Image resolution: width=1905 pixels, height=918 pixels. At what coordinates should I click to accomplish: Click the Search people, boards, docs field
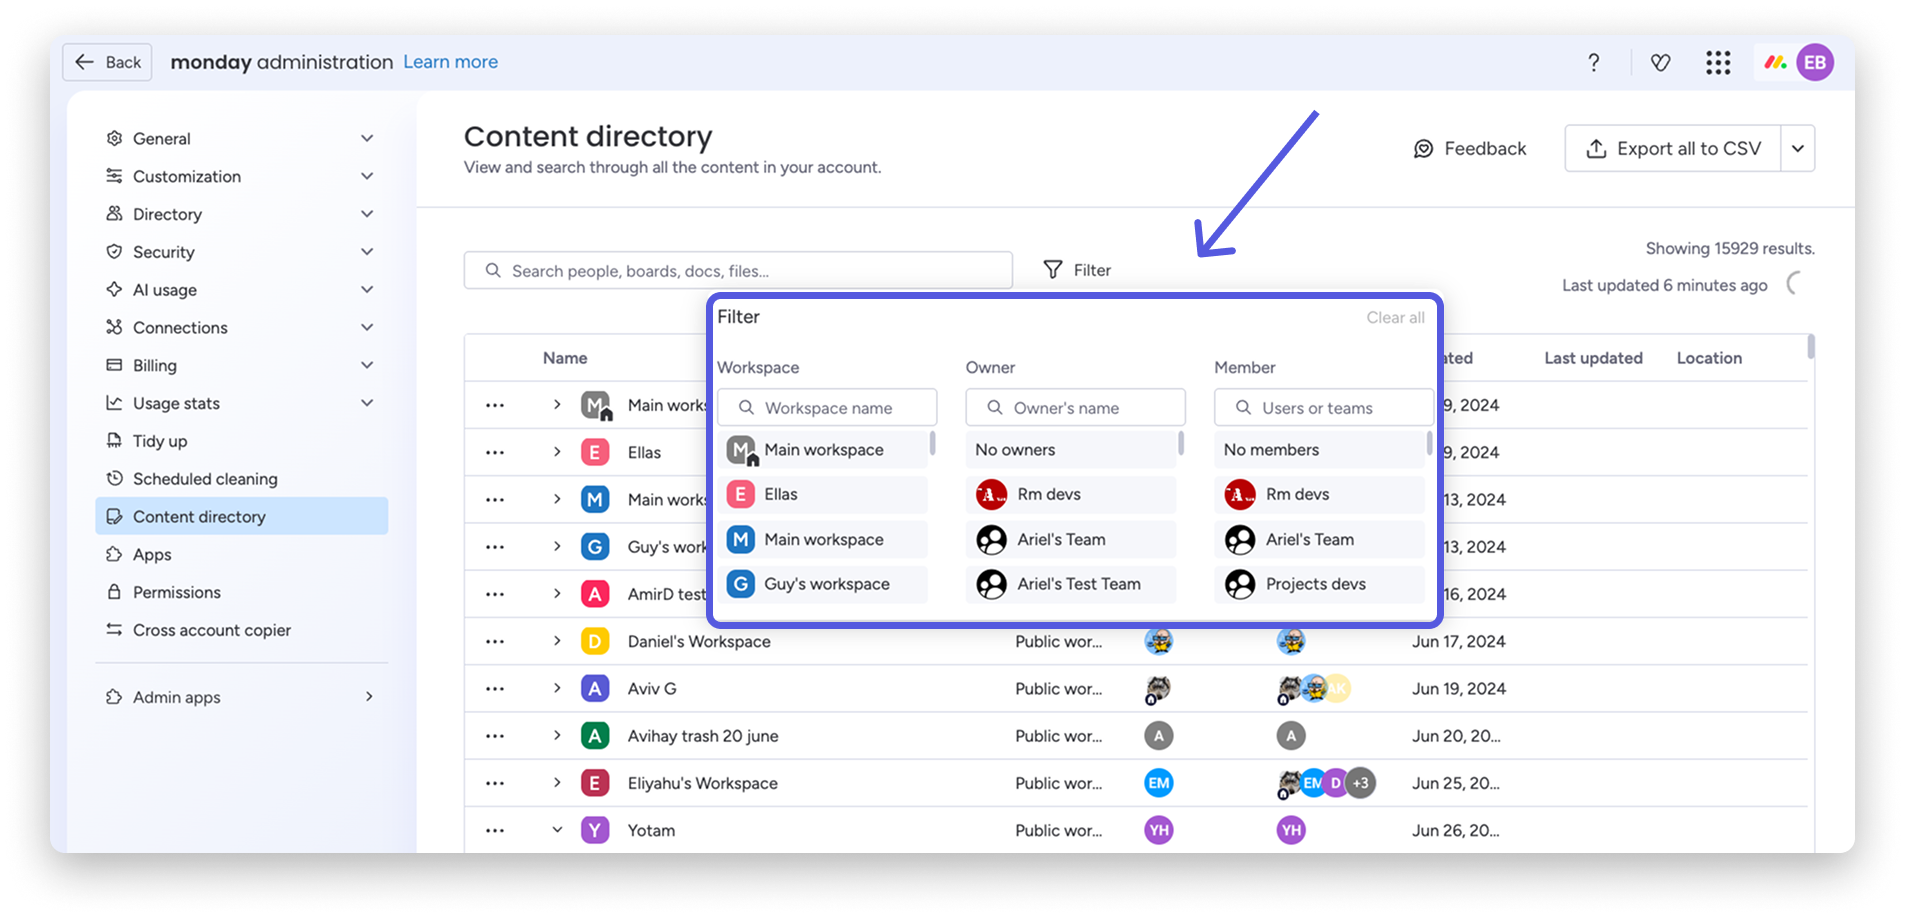(x=738, y=270)
